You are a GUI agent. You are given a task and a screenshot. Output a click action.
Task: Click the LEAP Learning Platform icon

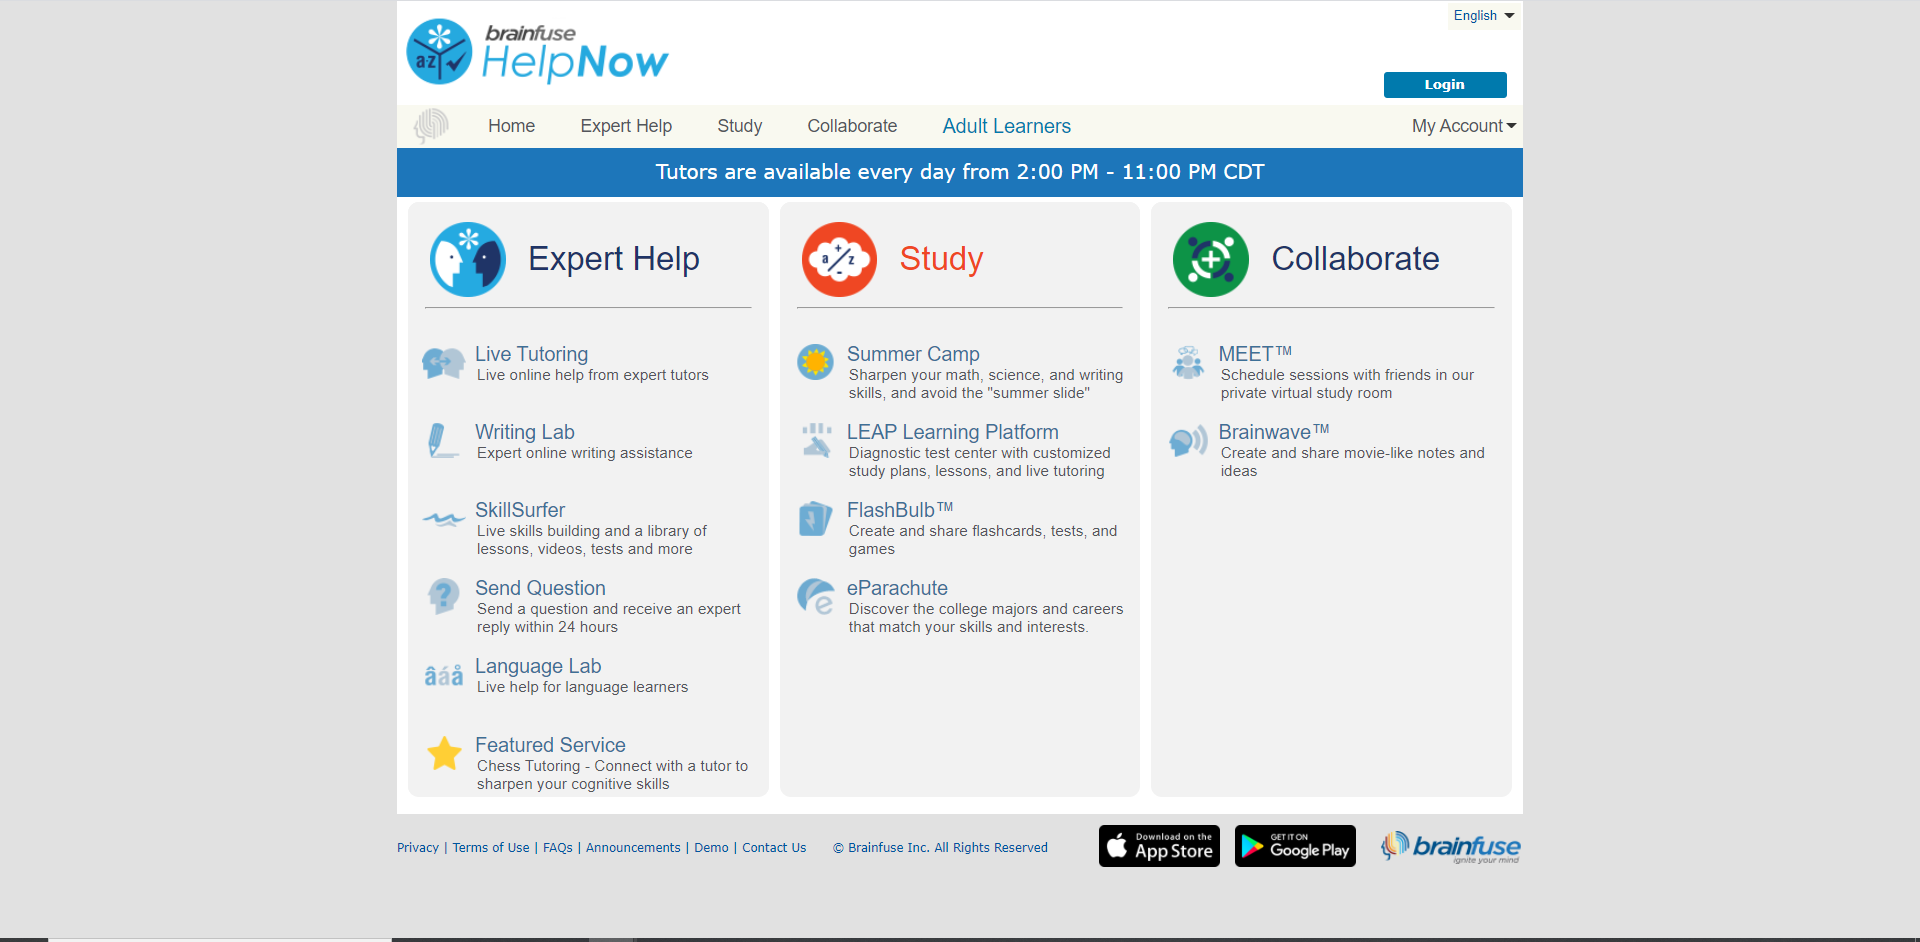coord(816,440)
